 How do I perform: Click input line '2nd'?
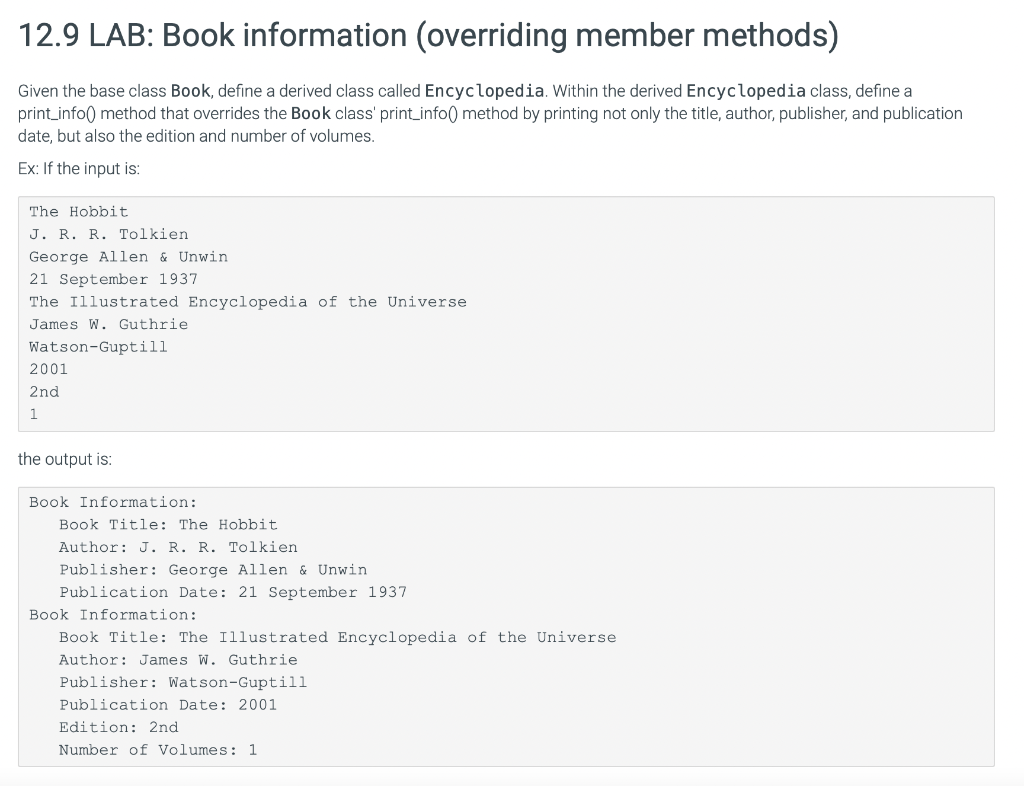(x=44, y=392)
